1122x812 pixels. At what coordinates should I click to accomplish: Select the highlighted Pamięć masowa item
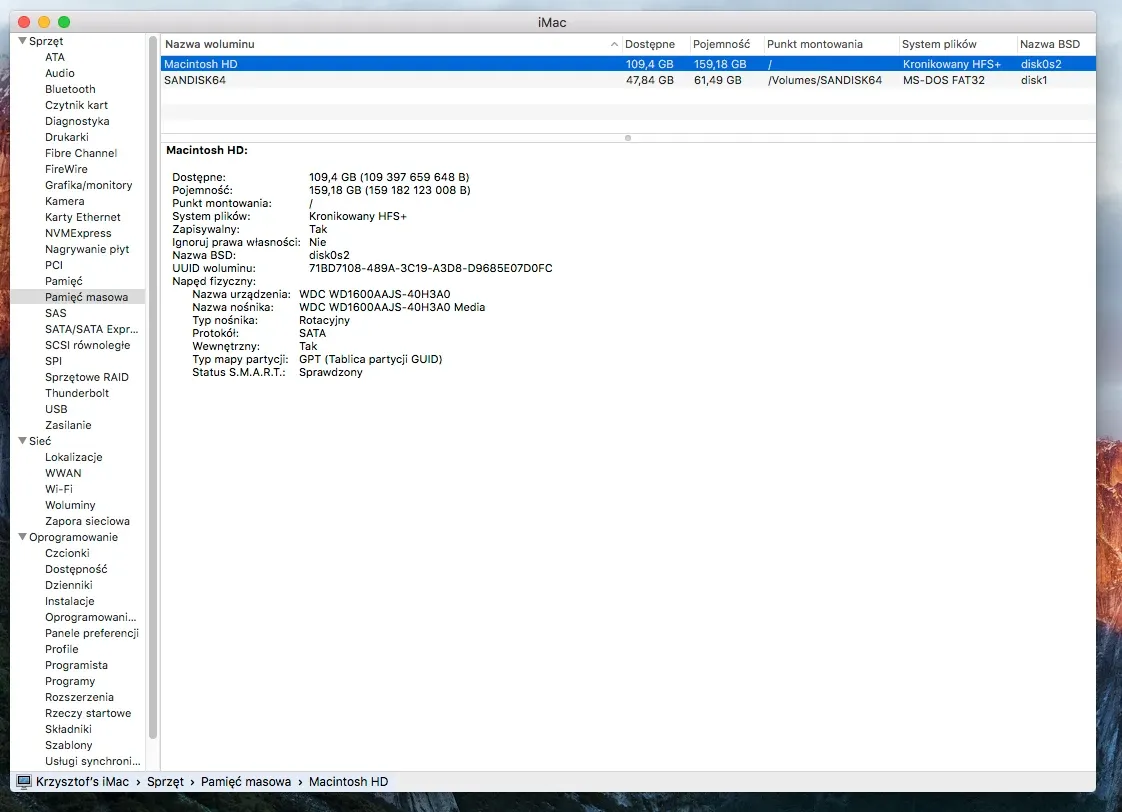click(78, 297)
